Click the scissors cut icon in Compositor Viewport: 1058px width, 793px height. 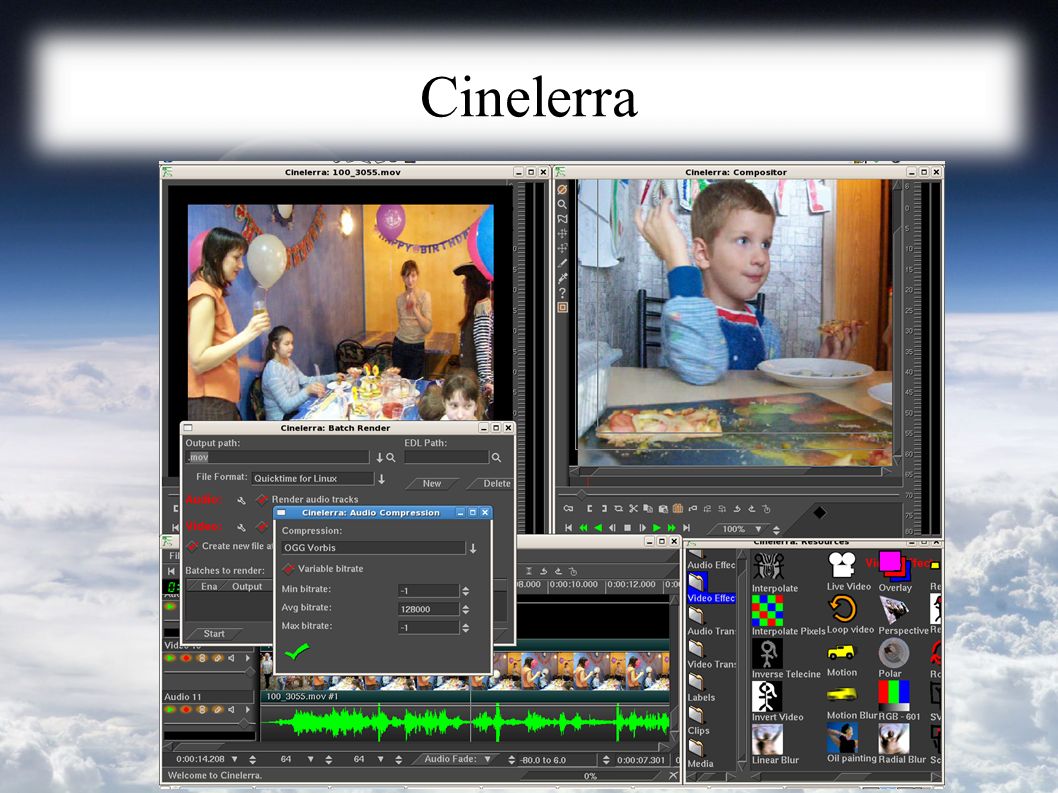633,508
